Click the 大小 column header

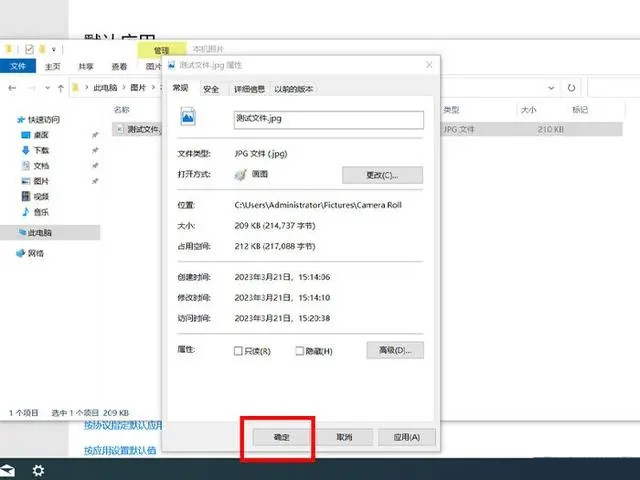tap(528, 109)
